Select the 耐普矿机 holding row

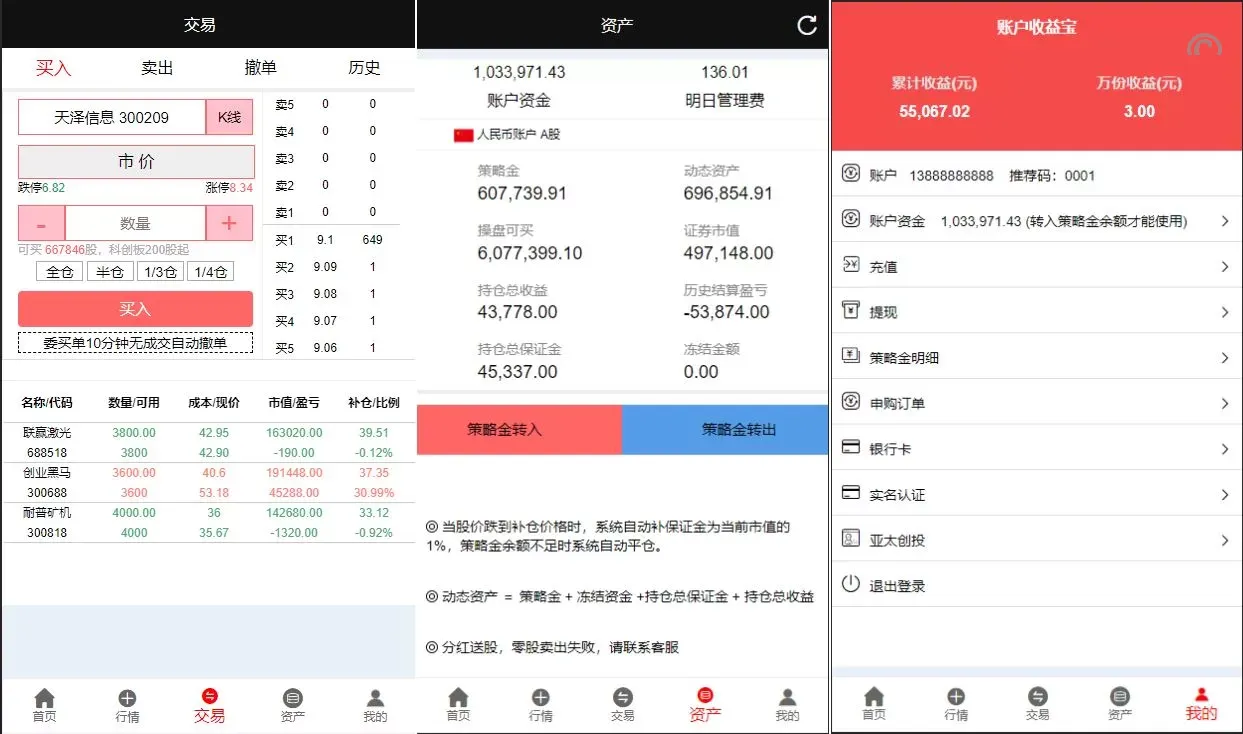(x=208, y=523)
